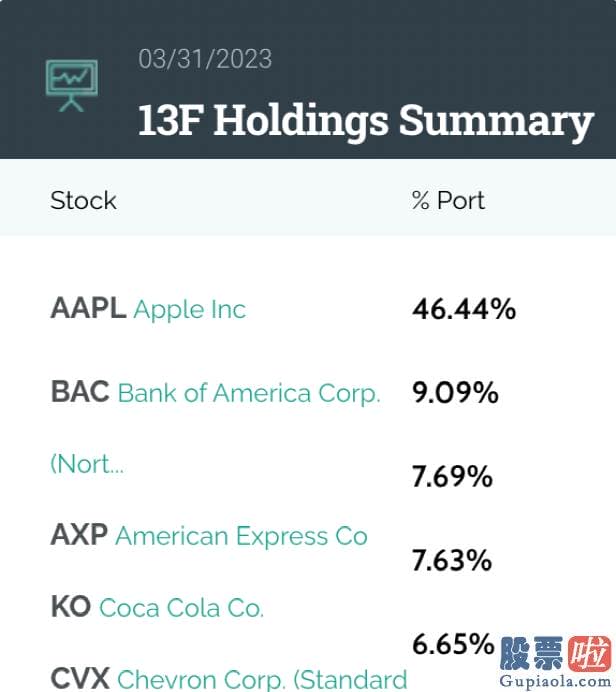
Task: Click the presentation chart icon in header
Action: (x=72, y=86)
